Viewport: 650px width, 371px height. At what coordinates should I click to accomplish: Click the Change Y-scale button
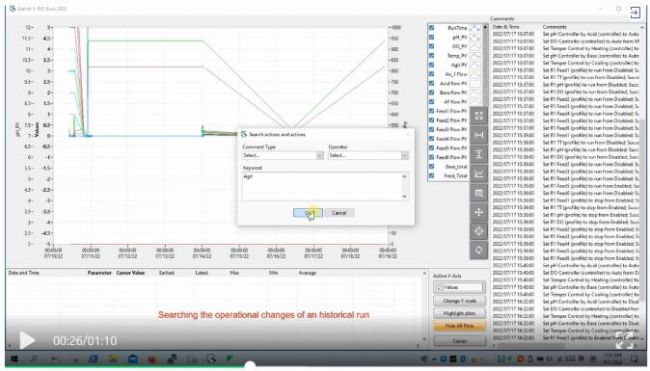(459, 301)
